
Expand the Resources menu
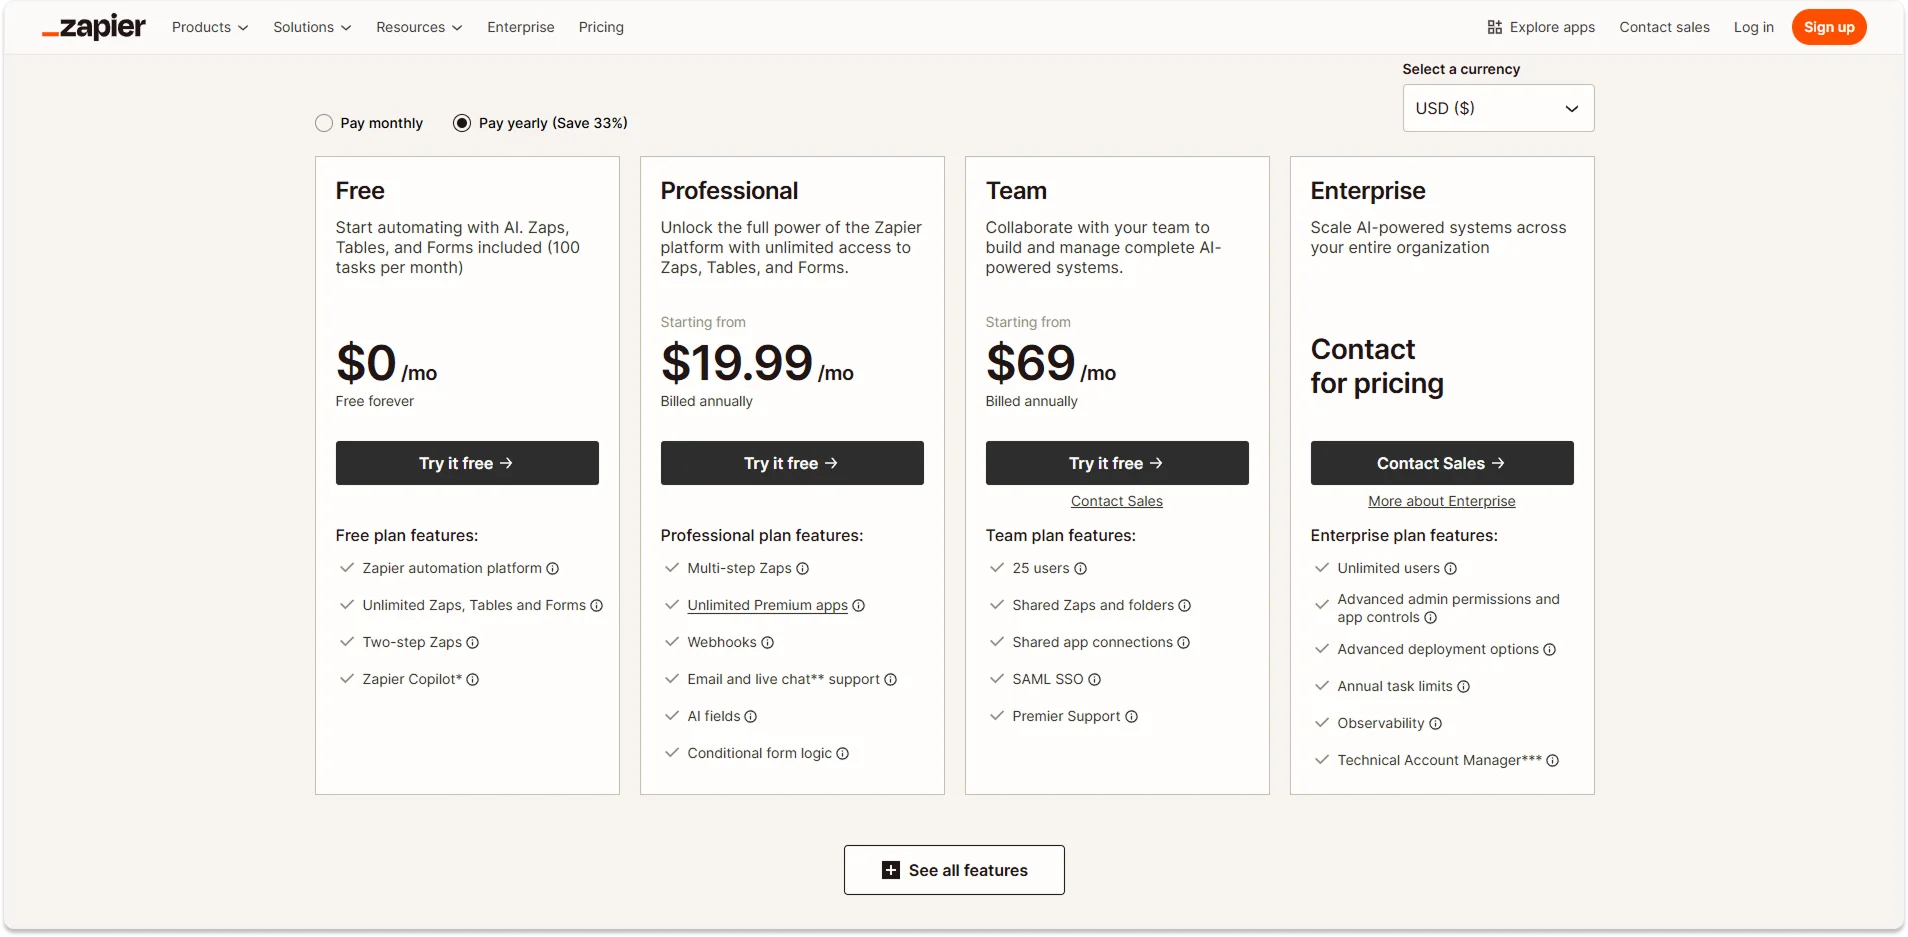coord(418,27)
